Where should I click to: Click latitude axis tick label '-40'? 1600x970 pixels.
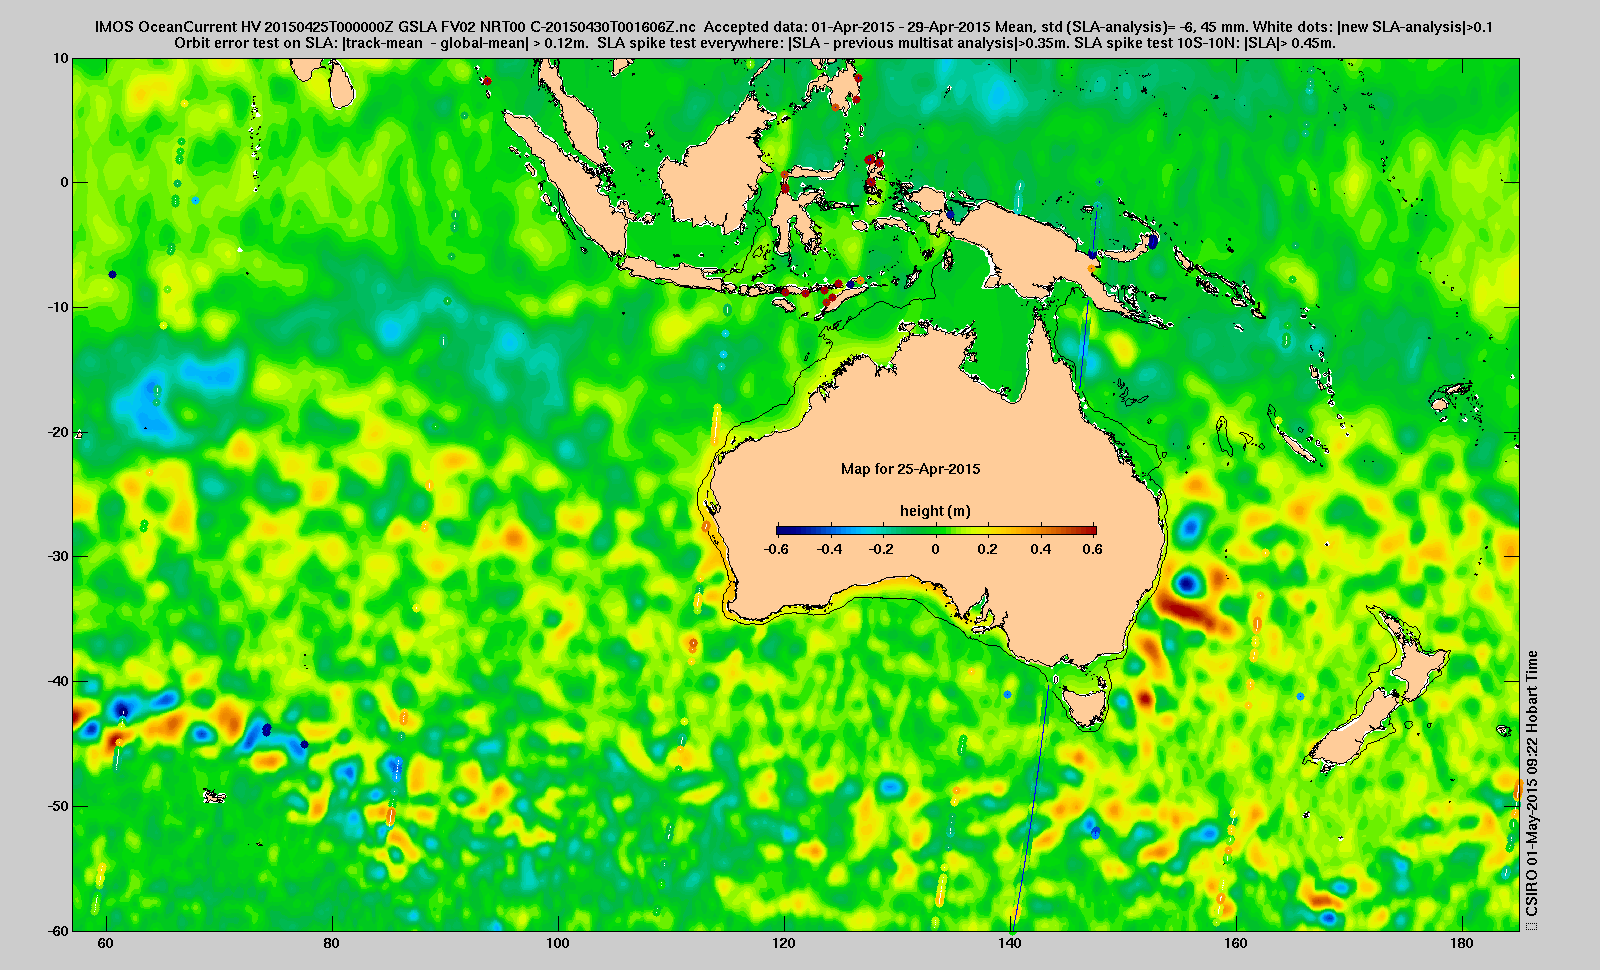tap(58, 681)
